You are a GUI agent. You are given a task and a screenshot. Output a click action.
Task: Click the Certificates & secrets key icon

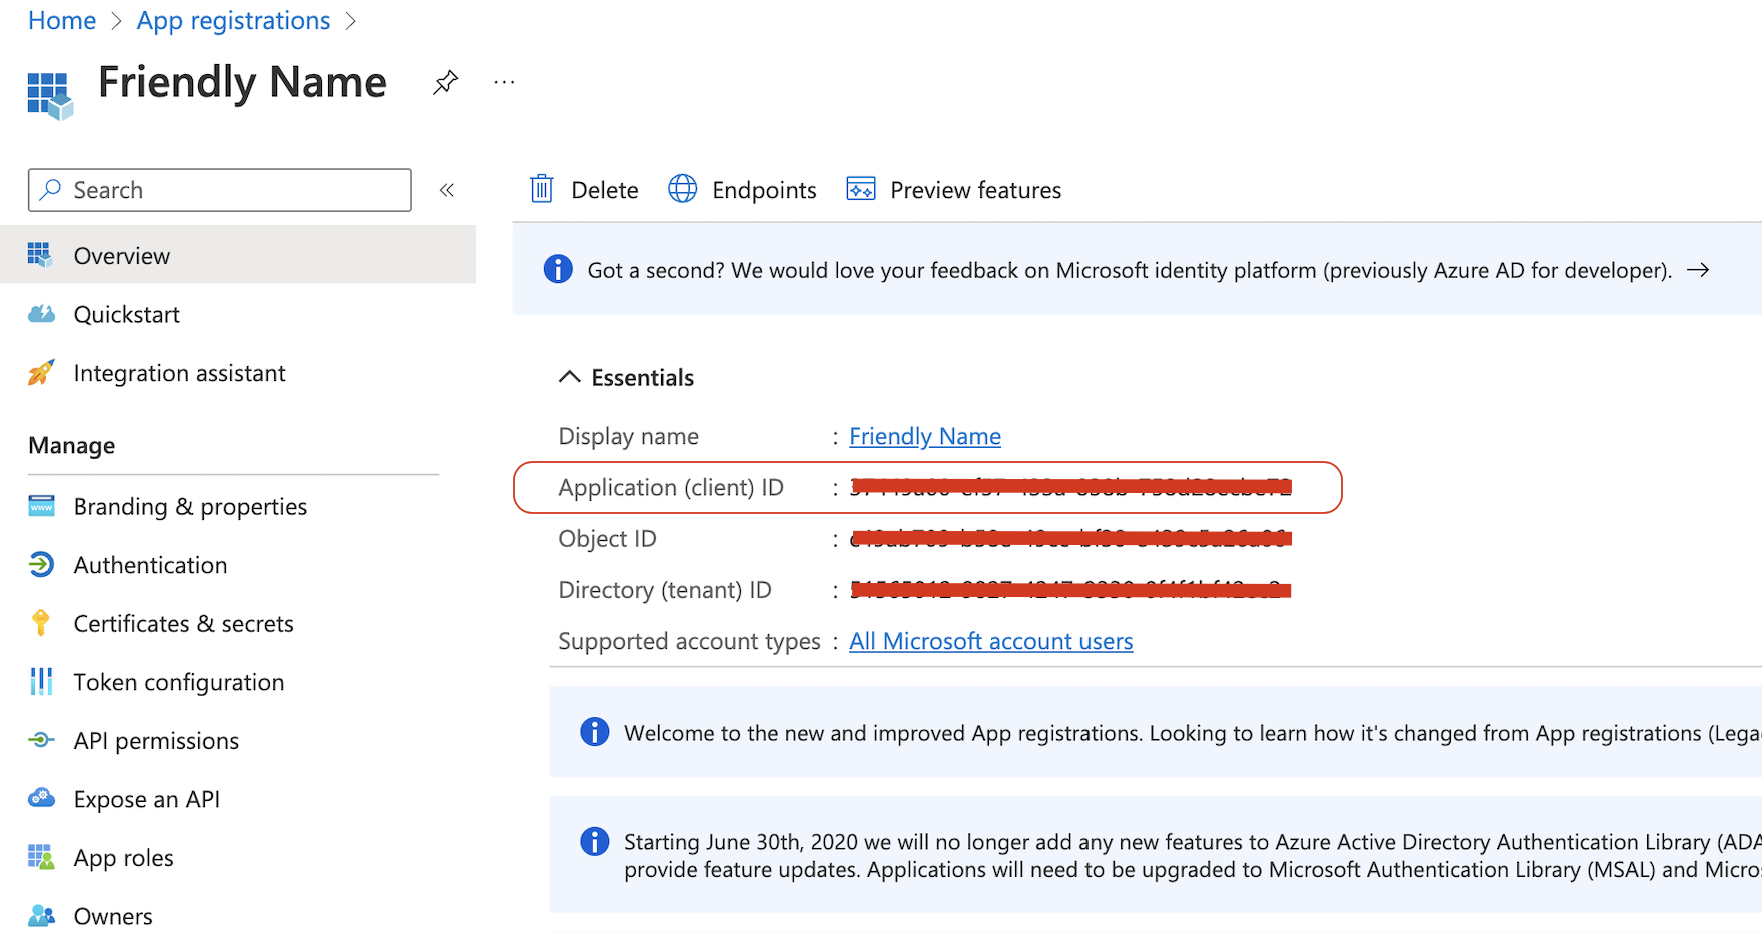point(41,623)
